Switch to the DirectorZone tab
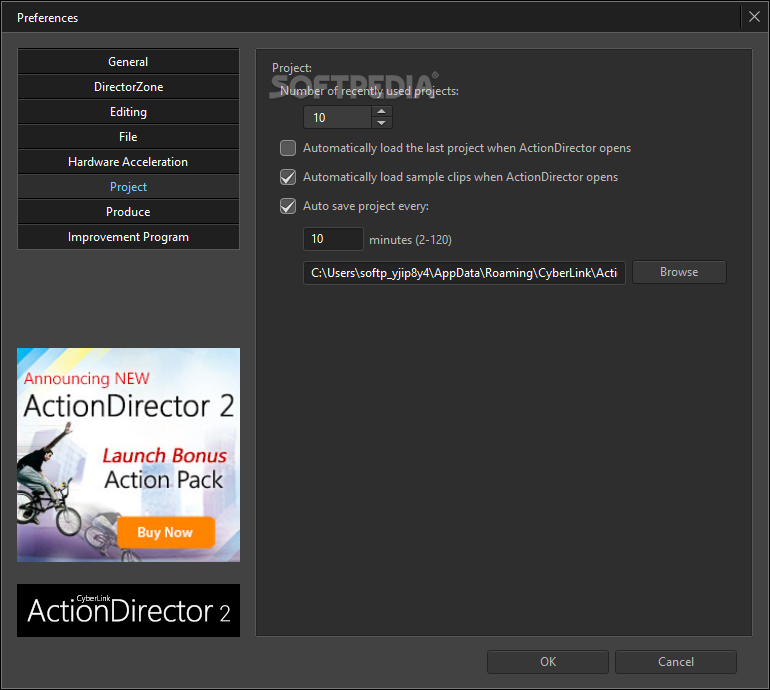 click(x=128, y=87)
